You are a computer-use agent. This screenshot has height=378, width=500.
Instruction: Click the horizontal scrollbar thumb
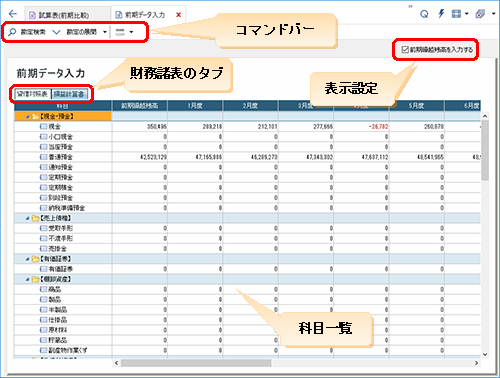point(196,363)
